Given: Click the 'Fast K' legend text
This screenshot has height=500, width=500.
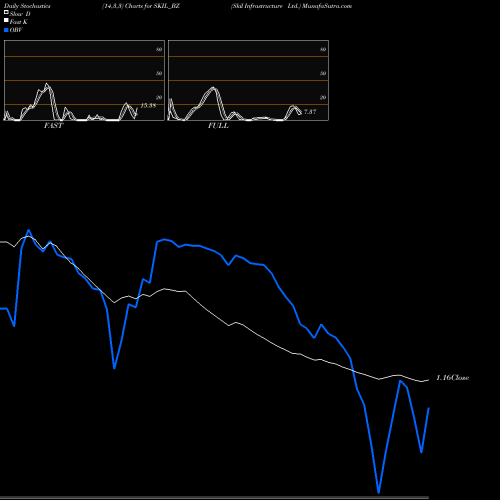Looking at the screenshot, I should 19,22.
